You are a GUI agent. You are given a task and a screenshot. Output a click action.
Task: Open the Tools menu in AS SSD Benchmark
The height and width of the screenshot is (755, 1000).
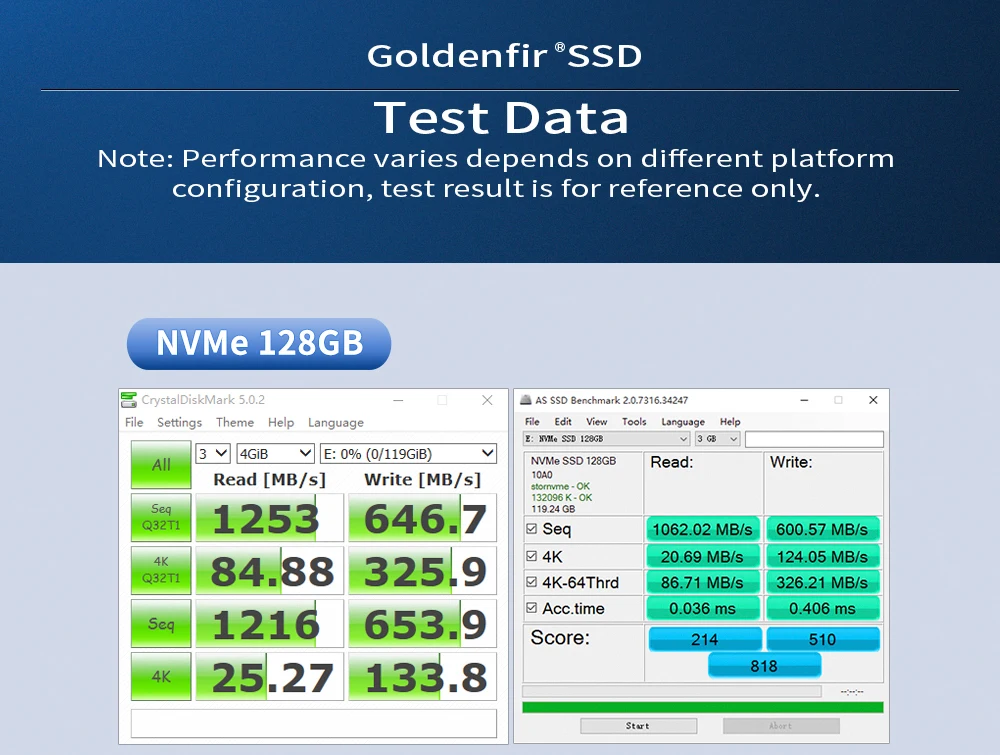click(634, 422)
